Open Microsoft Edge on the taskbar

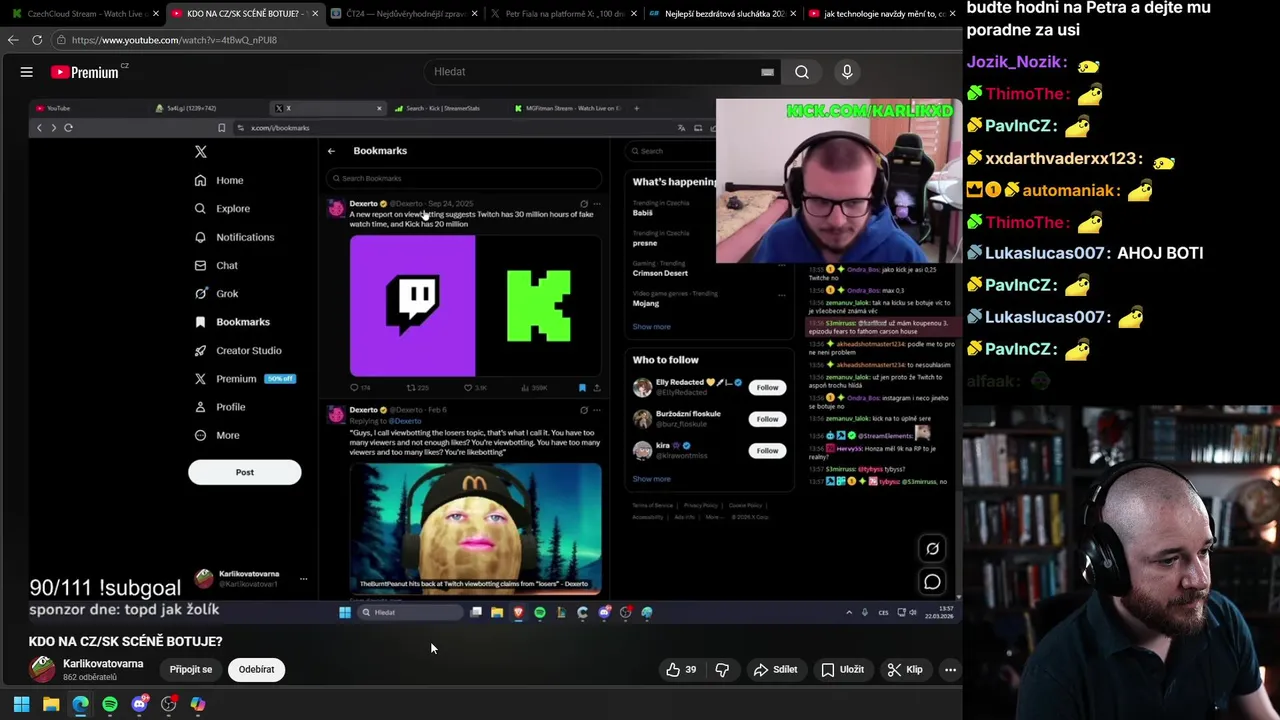coord(80,704)
